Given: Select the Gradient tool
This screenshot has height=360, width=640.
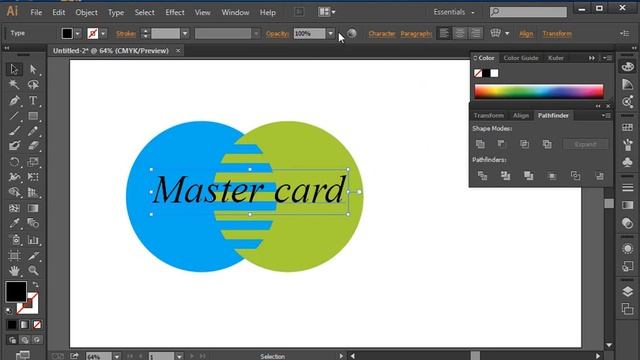Looking at the screenshot, I should point(33,208).
